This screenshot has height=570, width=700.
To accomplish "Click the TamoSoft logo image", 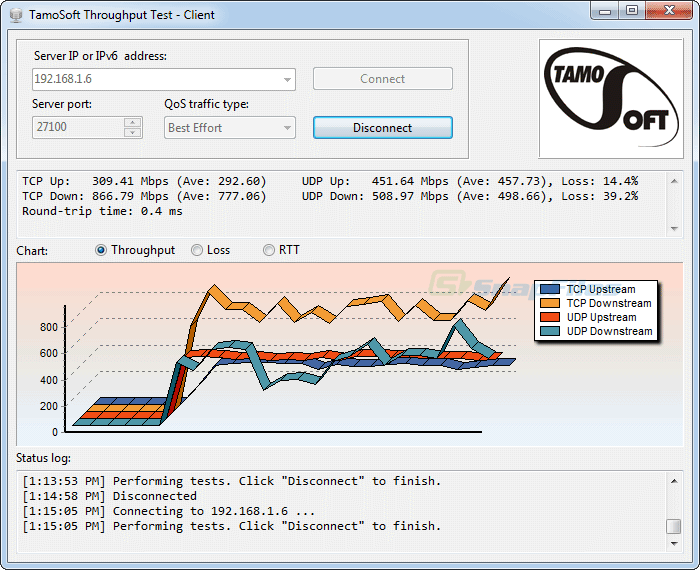I will tap(611, 99).
